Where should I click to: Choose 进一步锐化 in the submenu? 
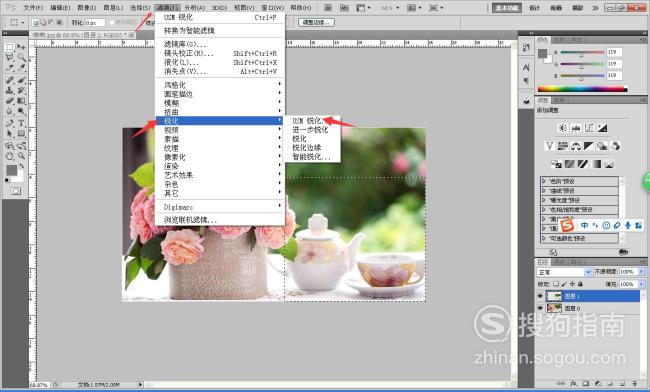pos(311,130)
